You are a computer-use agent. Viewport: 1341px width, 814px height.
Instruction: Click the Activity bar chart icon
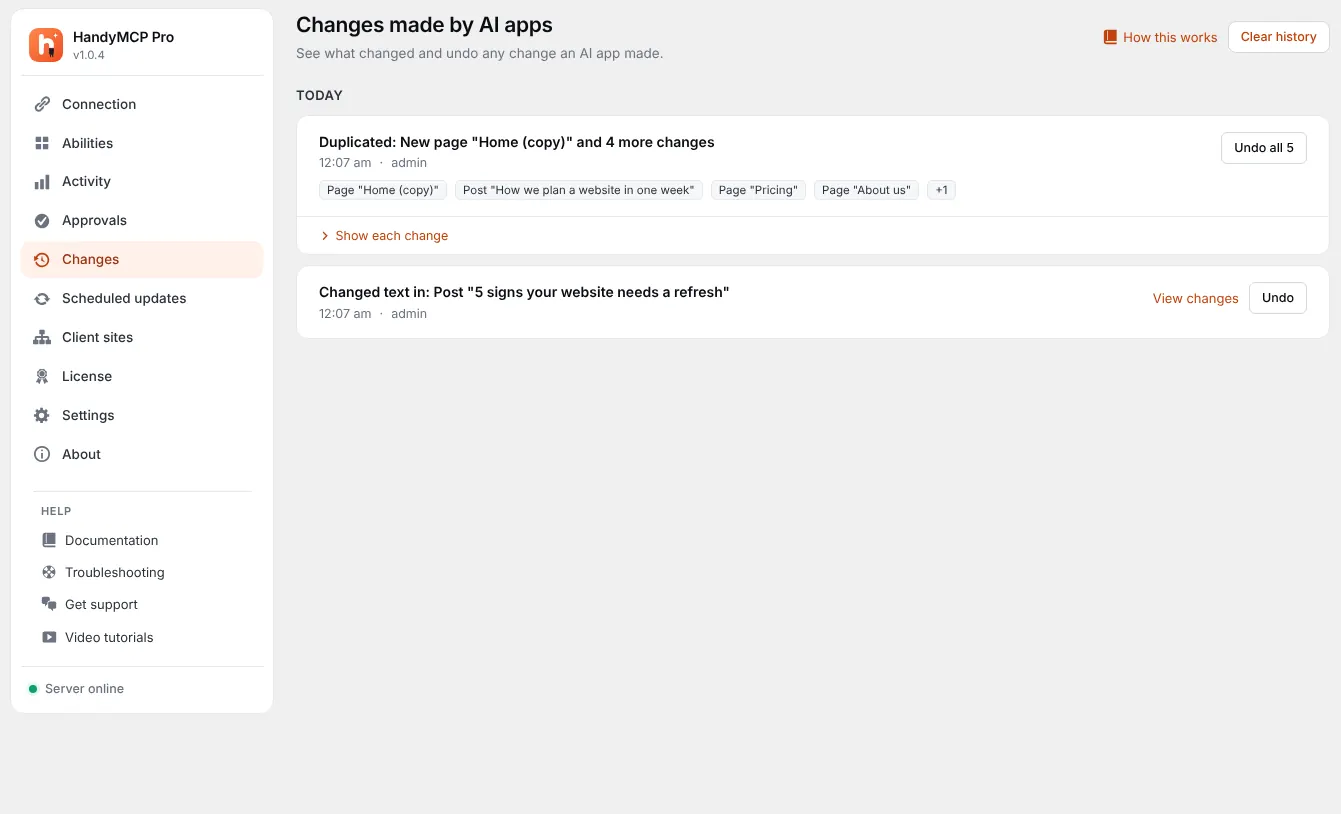[42, 182]
